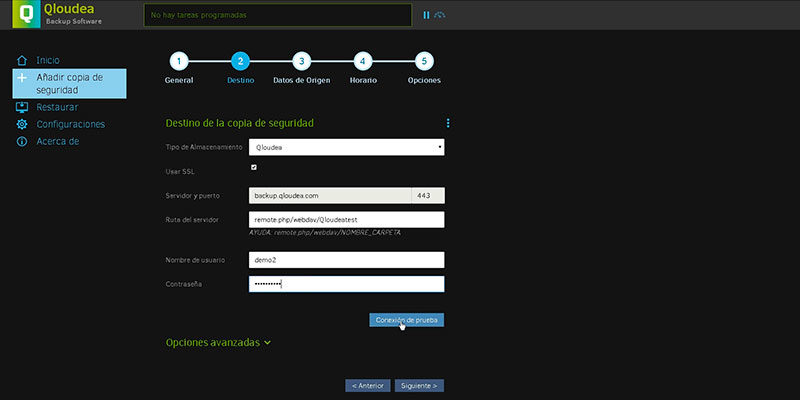
Task: Go back with the Anterior button
Action: [x=368, y=386]
